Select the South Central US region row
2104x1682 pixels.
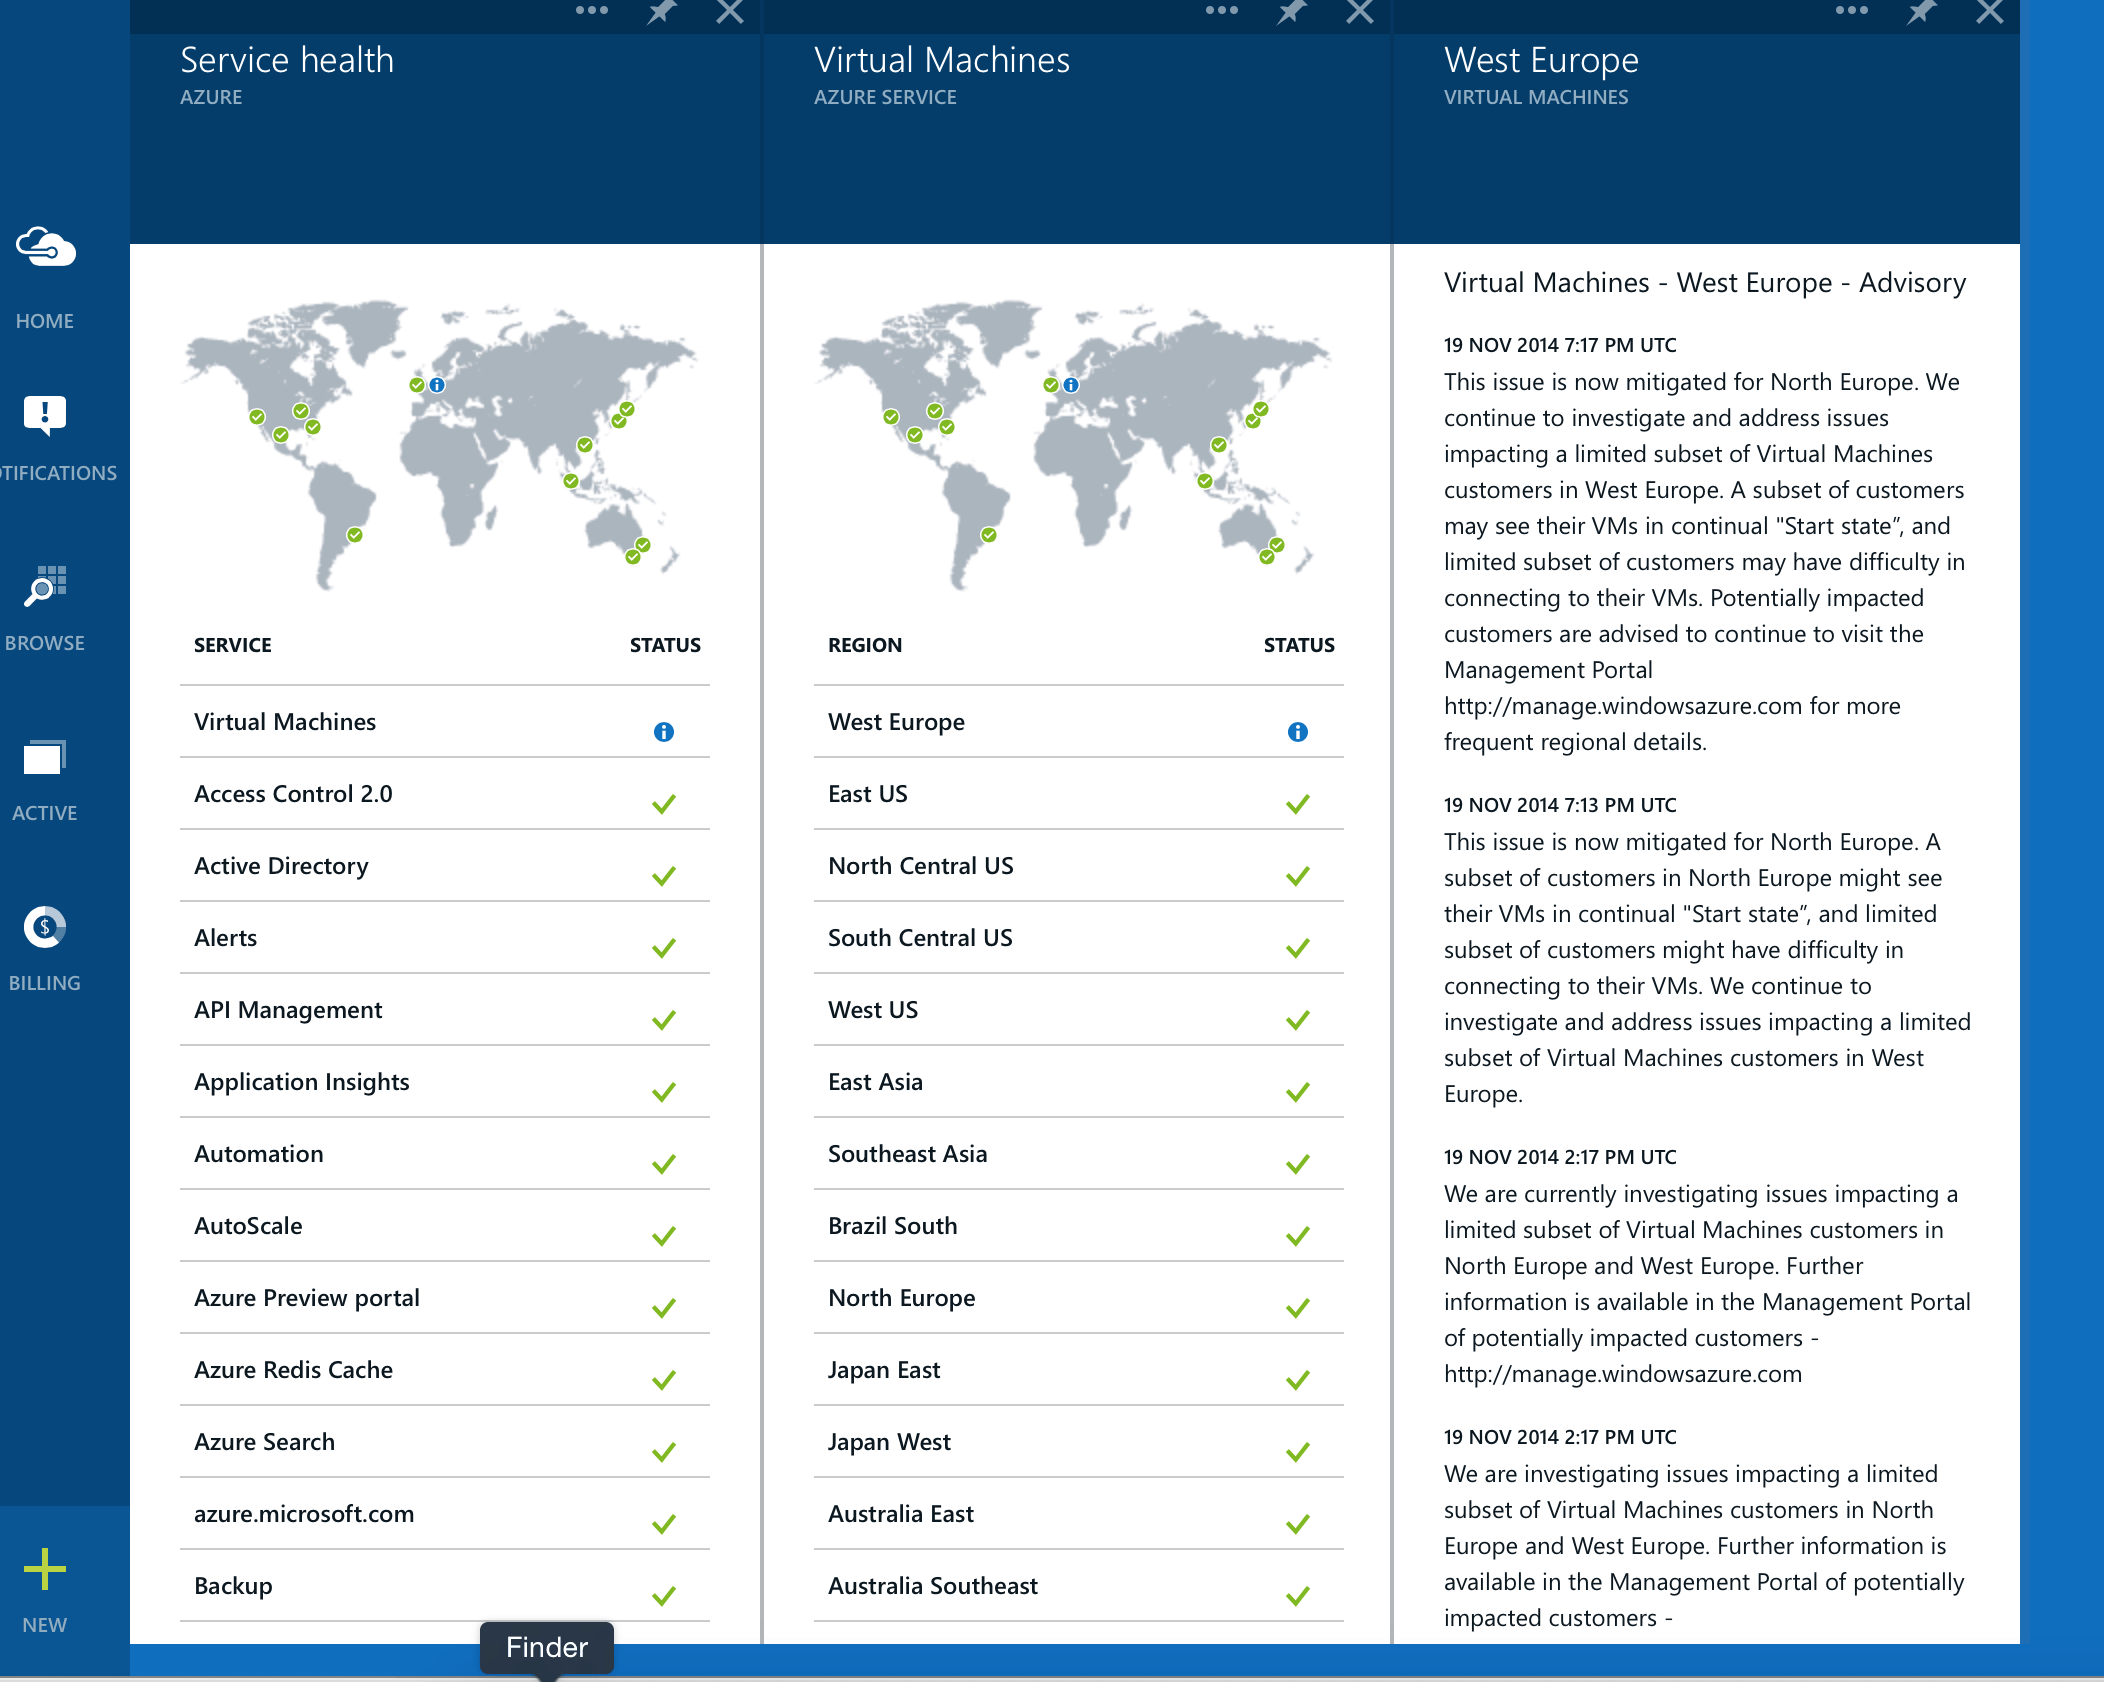click(1079, 938)
